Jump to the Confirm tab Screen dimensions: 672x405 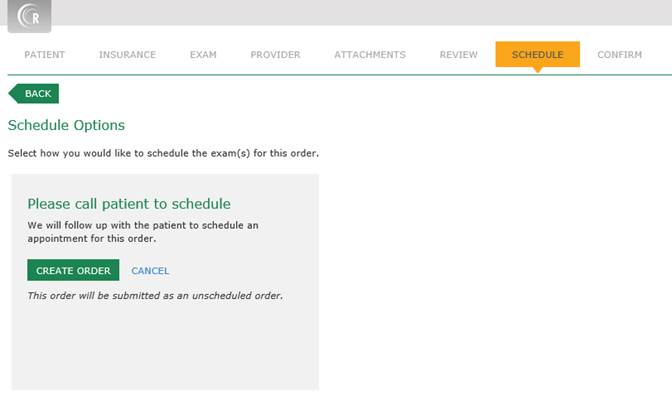click(619, 55)
